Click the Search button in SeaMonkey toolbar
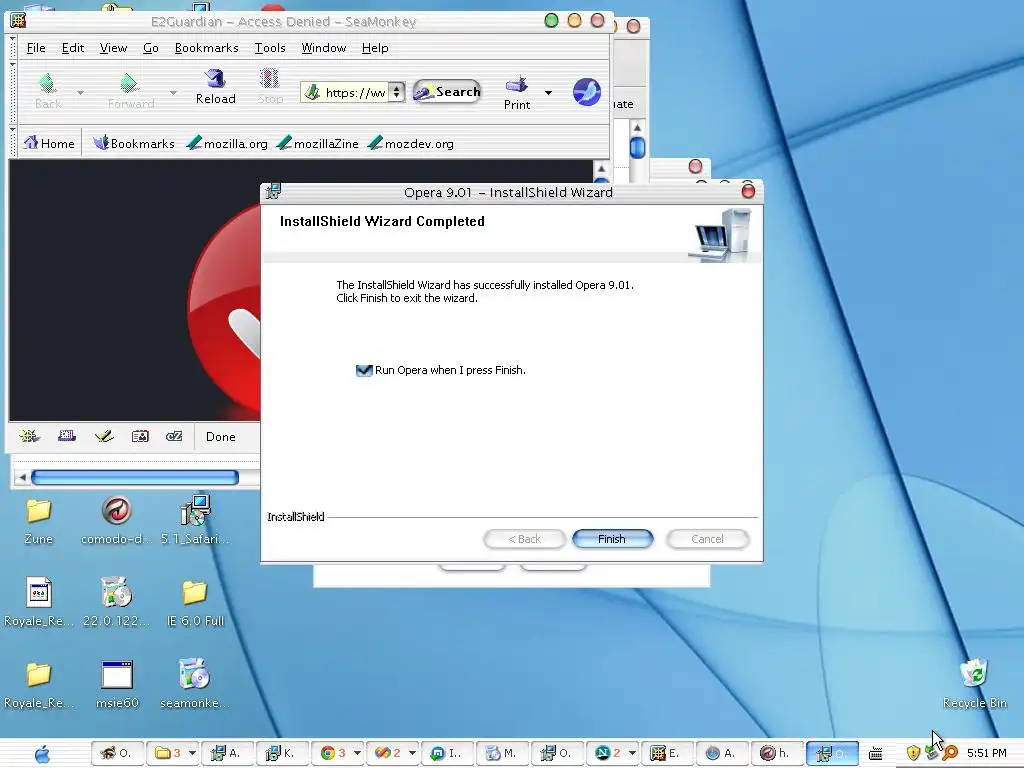 [x=447, y=92]
